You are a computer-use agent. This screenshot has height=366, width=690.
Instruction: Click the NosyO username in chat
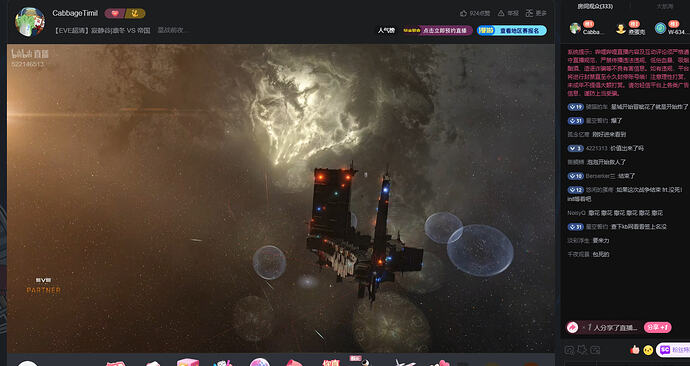(x=576, y=213)
